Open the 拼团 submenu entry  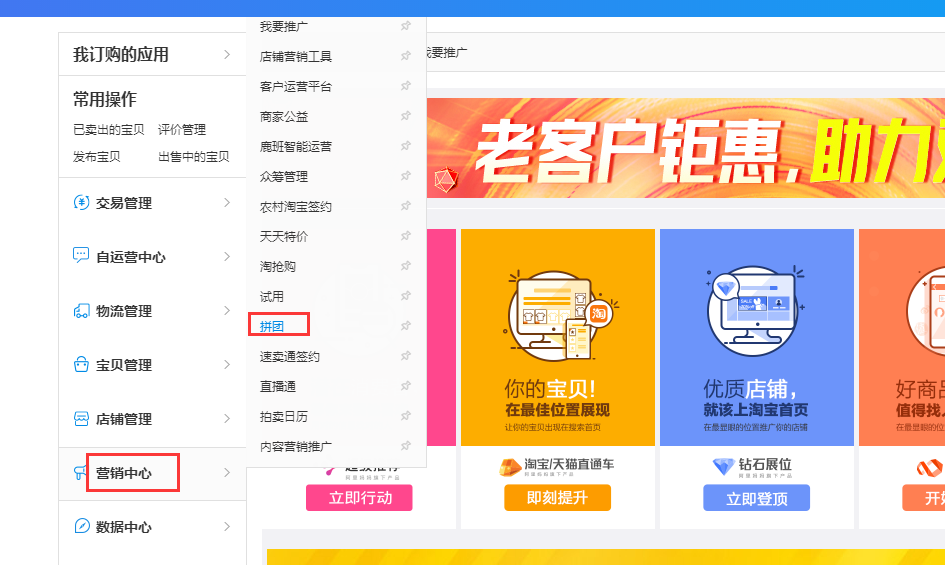coord(271,326)
